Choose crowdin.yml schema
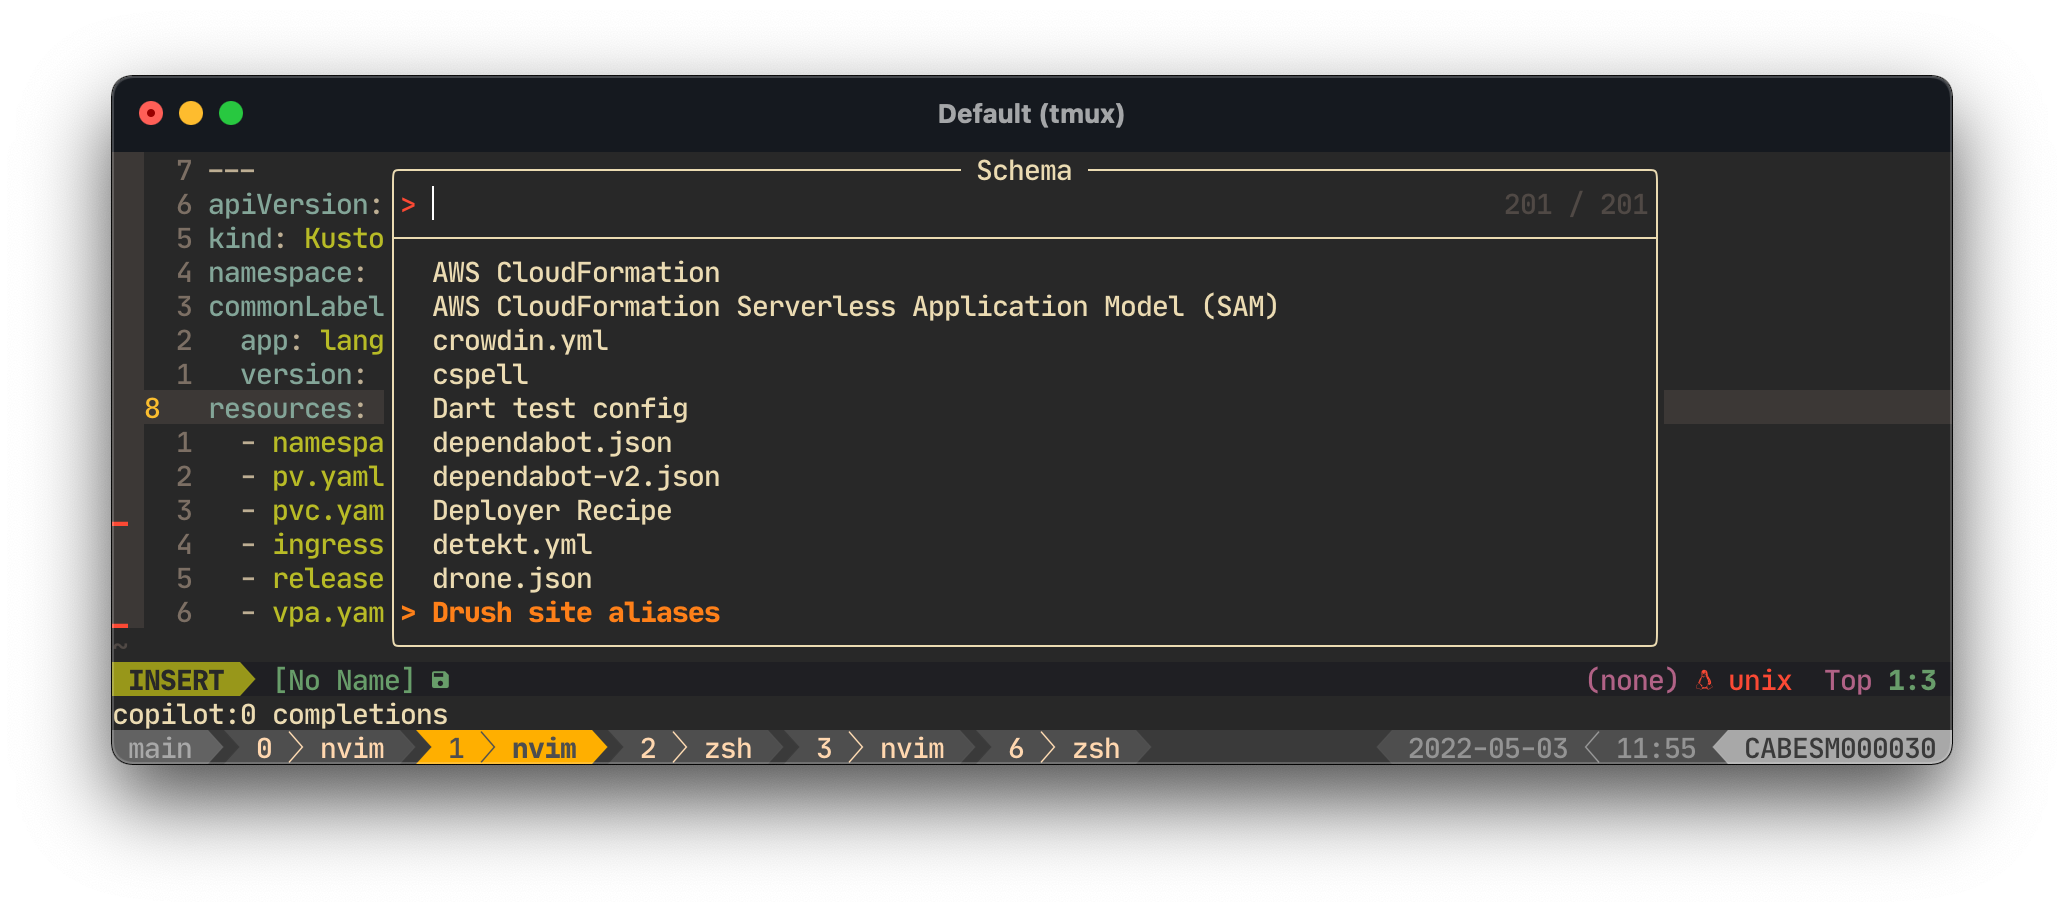 [520, 340]
